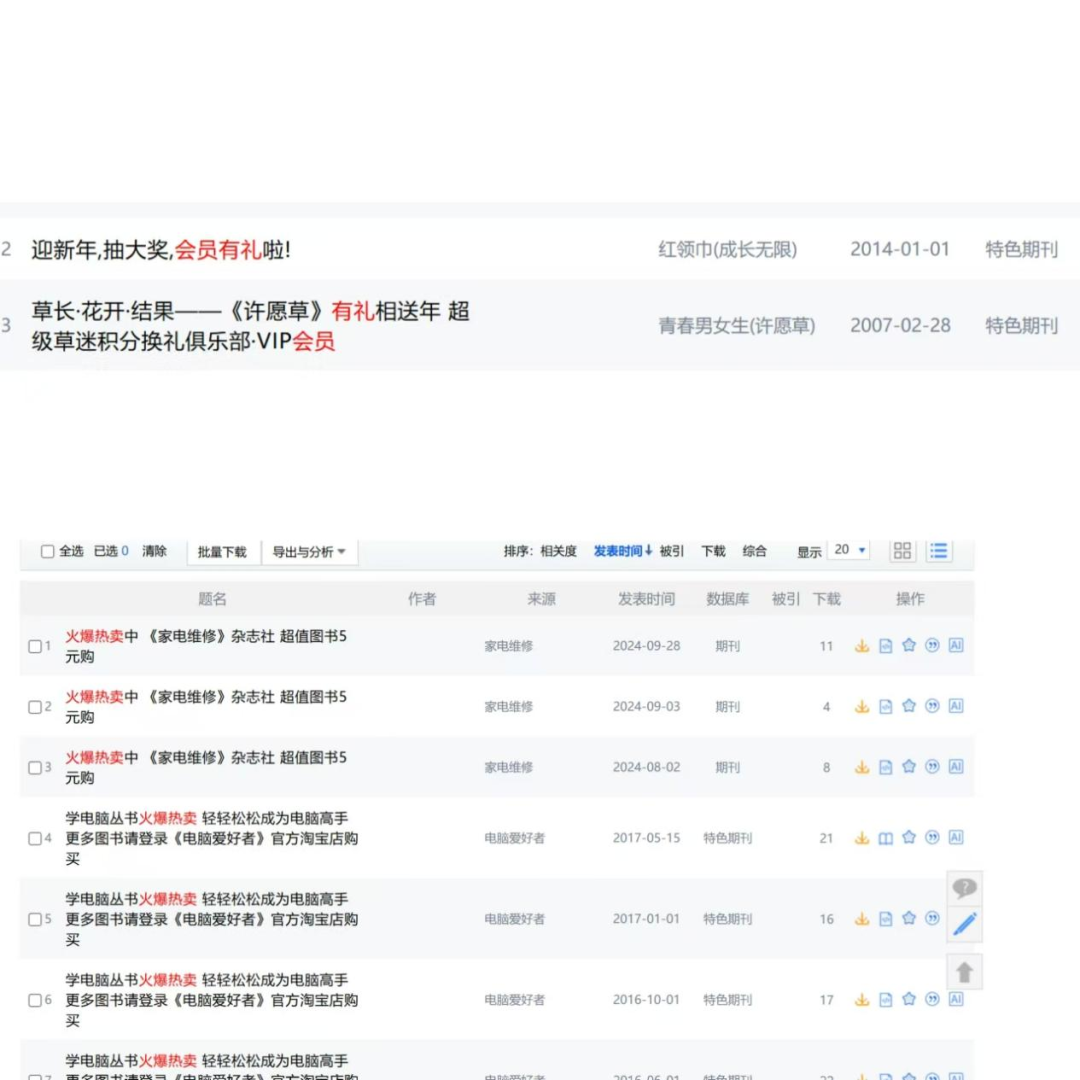Favorite the 2017-05-15 电脑爱好者 article
This screenshot has height=1080, width=1080.
pyautogui.click(x=909, y=838)
